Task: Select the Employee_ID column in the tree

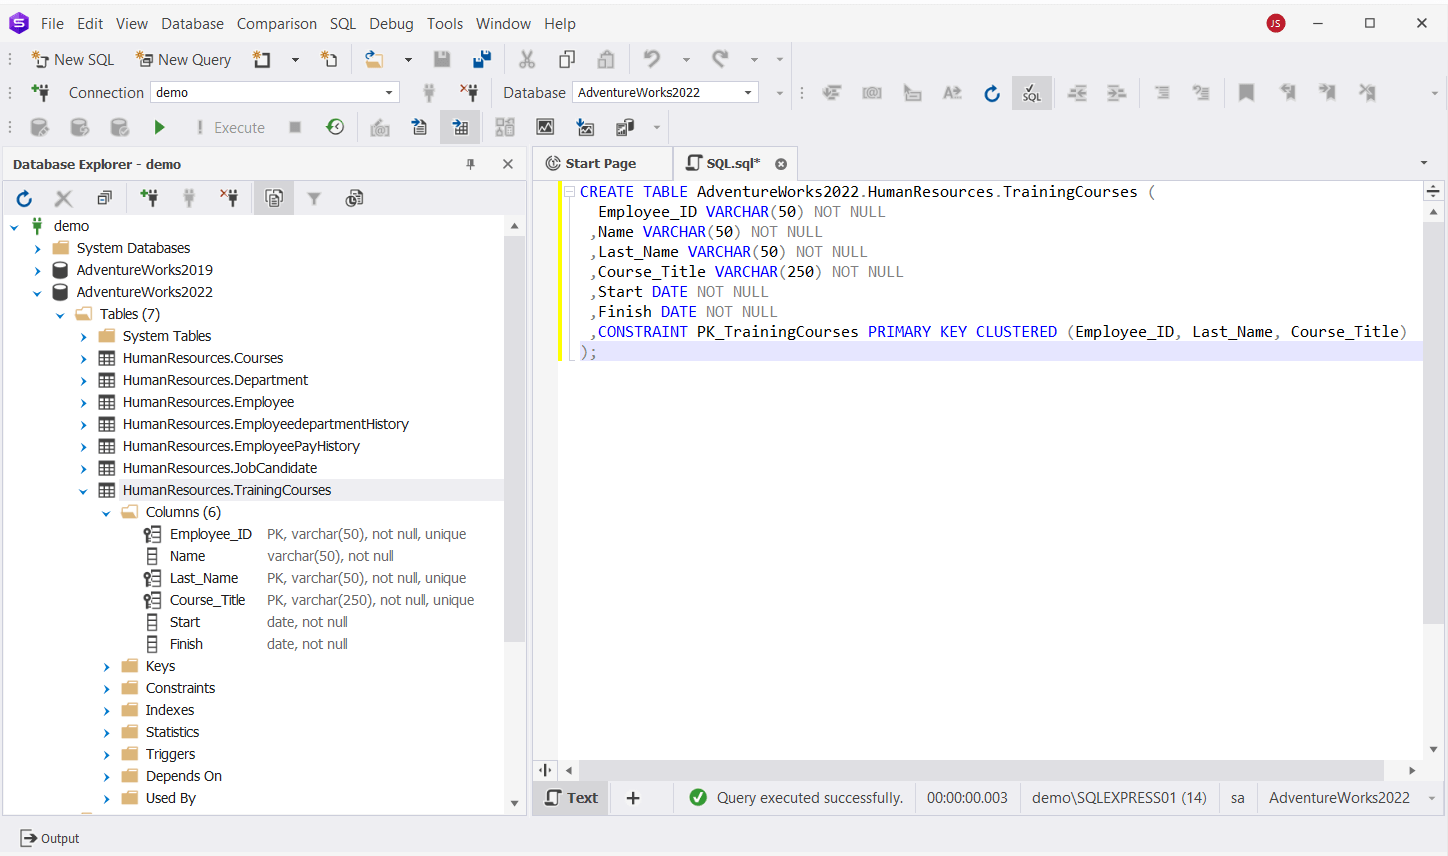Action: click(x=210, y=534)
